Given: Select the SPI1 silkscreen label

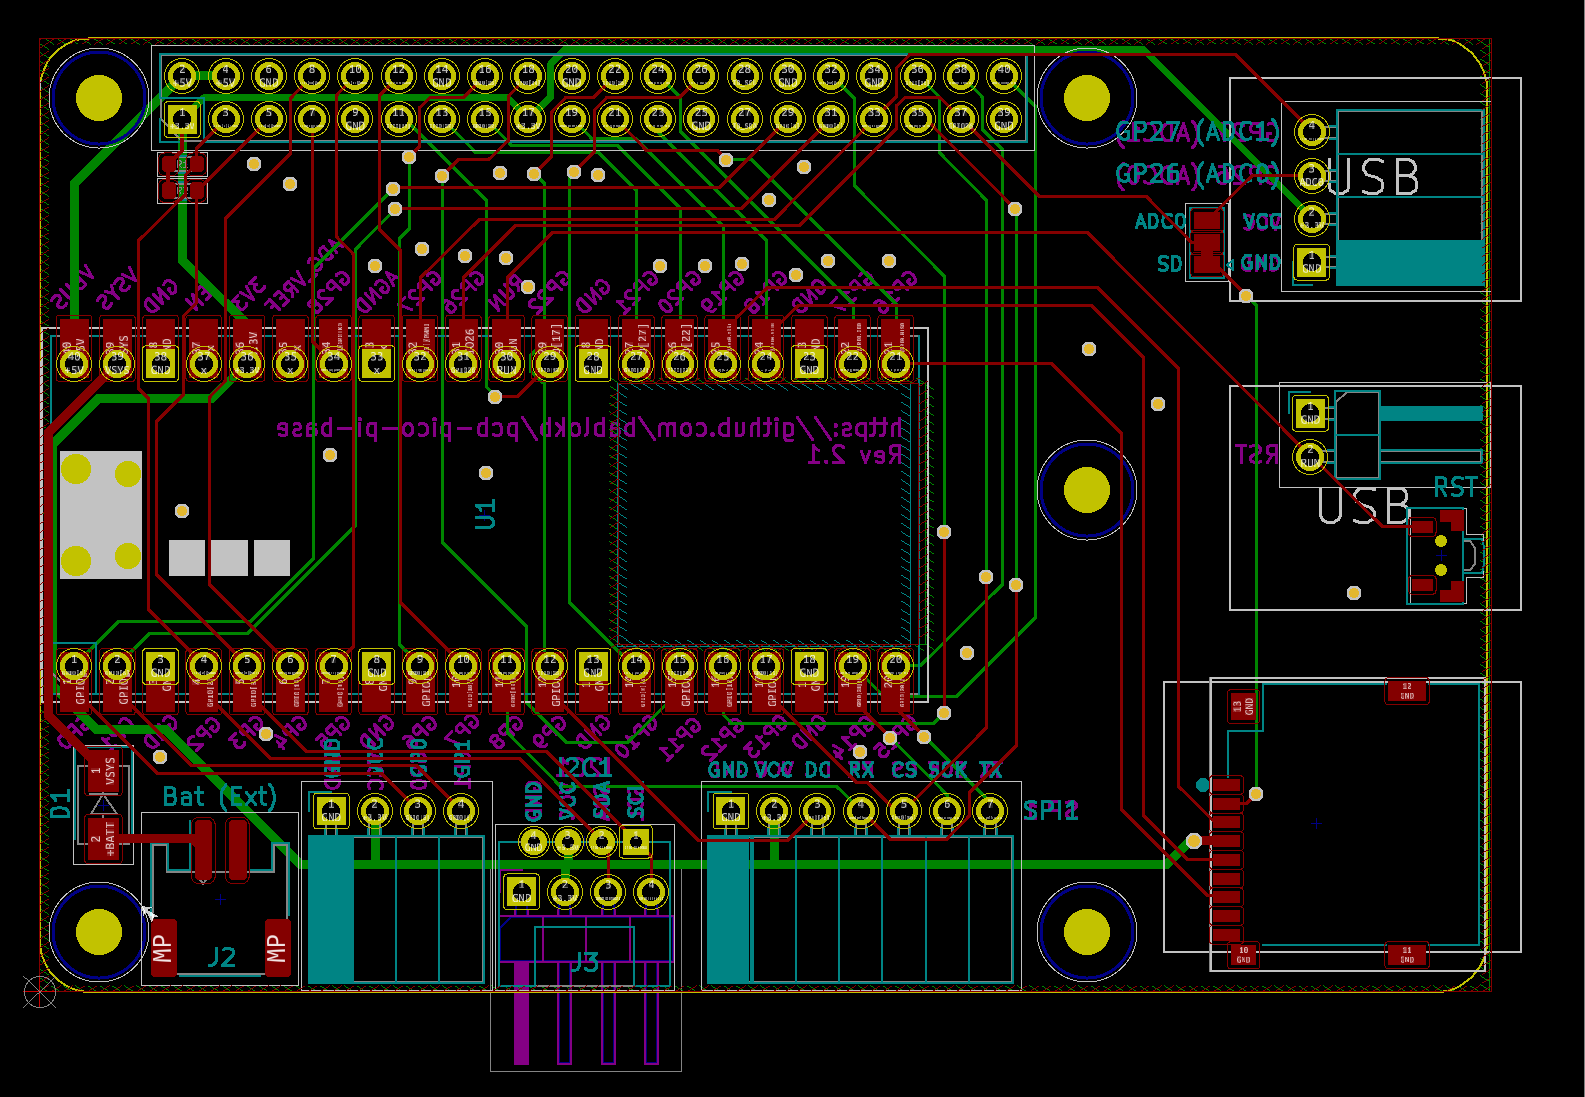Looking at the screenshot, I should (1050, 810).
